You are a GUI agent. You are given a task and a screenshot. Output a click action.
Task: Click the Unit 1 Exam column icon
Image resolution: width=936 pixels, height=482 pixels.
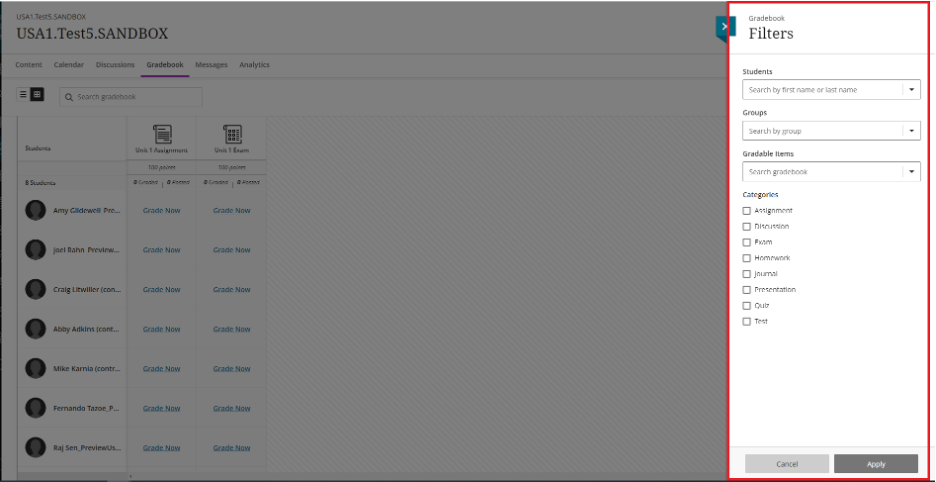(x=232, y=134)
